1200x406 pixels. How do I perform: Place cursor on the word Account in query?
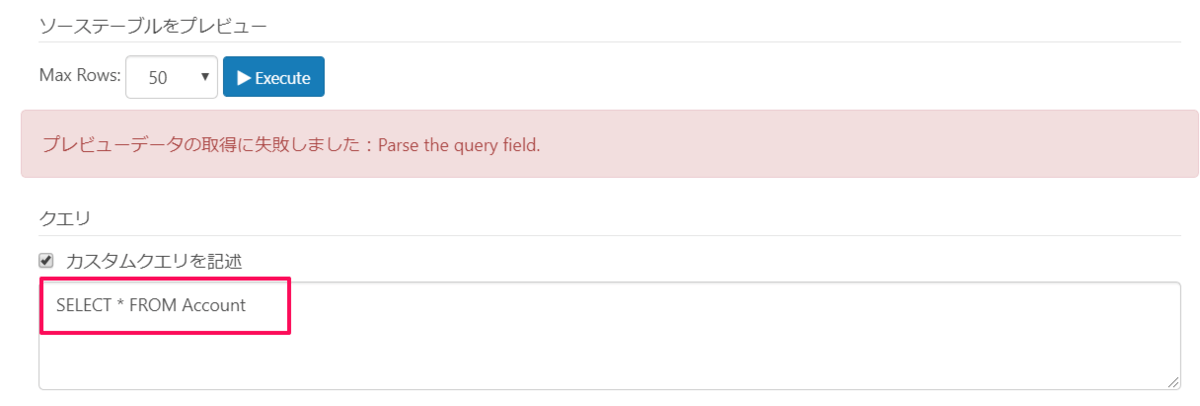tap(214, 305)
